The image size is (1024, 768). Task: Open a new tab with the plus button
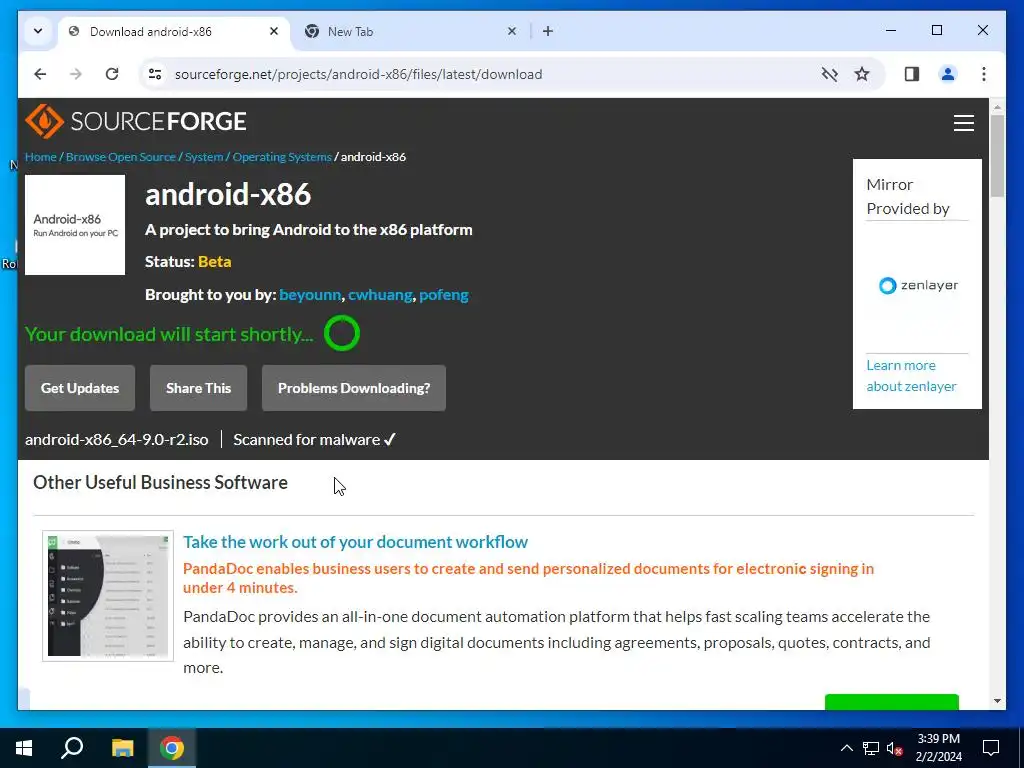[x=548, y=31]
